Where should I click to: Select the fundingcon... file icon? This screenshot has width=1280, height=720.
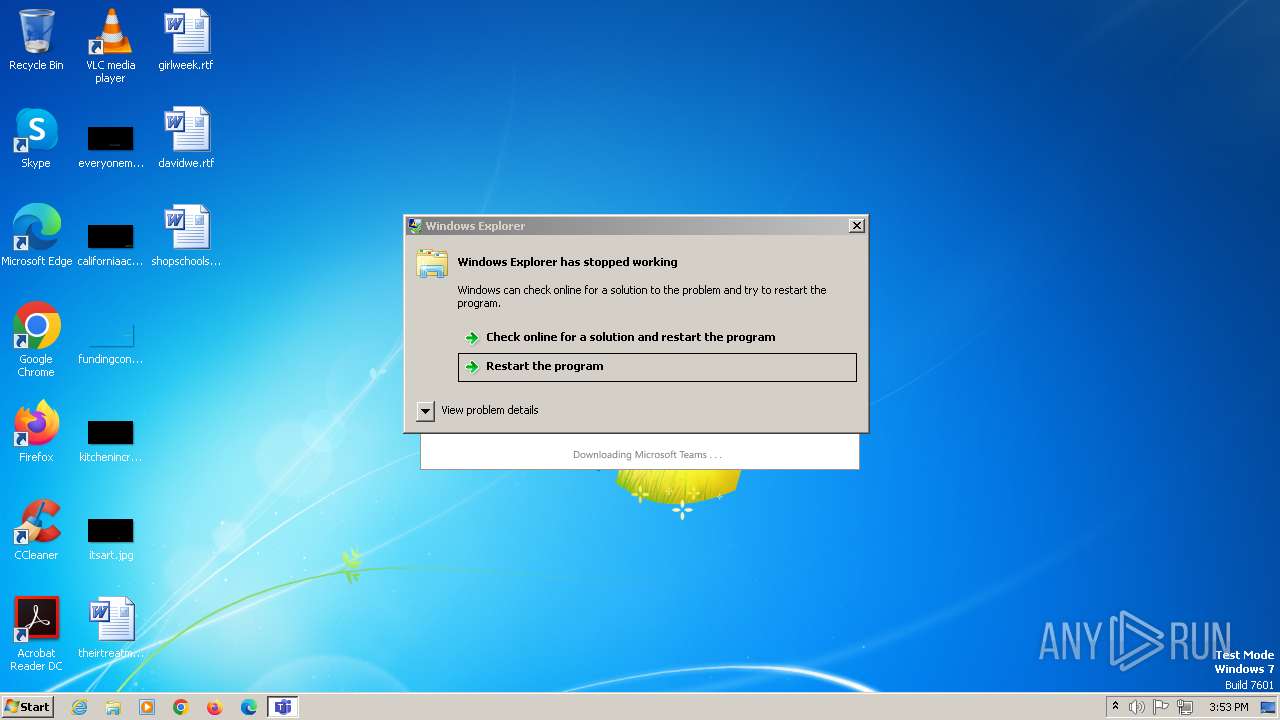[110, 341]
